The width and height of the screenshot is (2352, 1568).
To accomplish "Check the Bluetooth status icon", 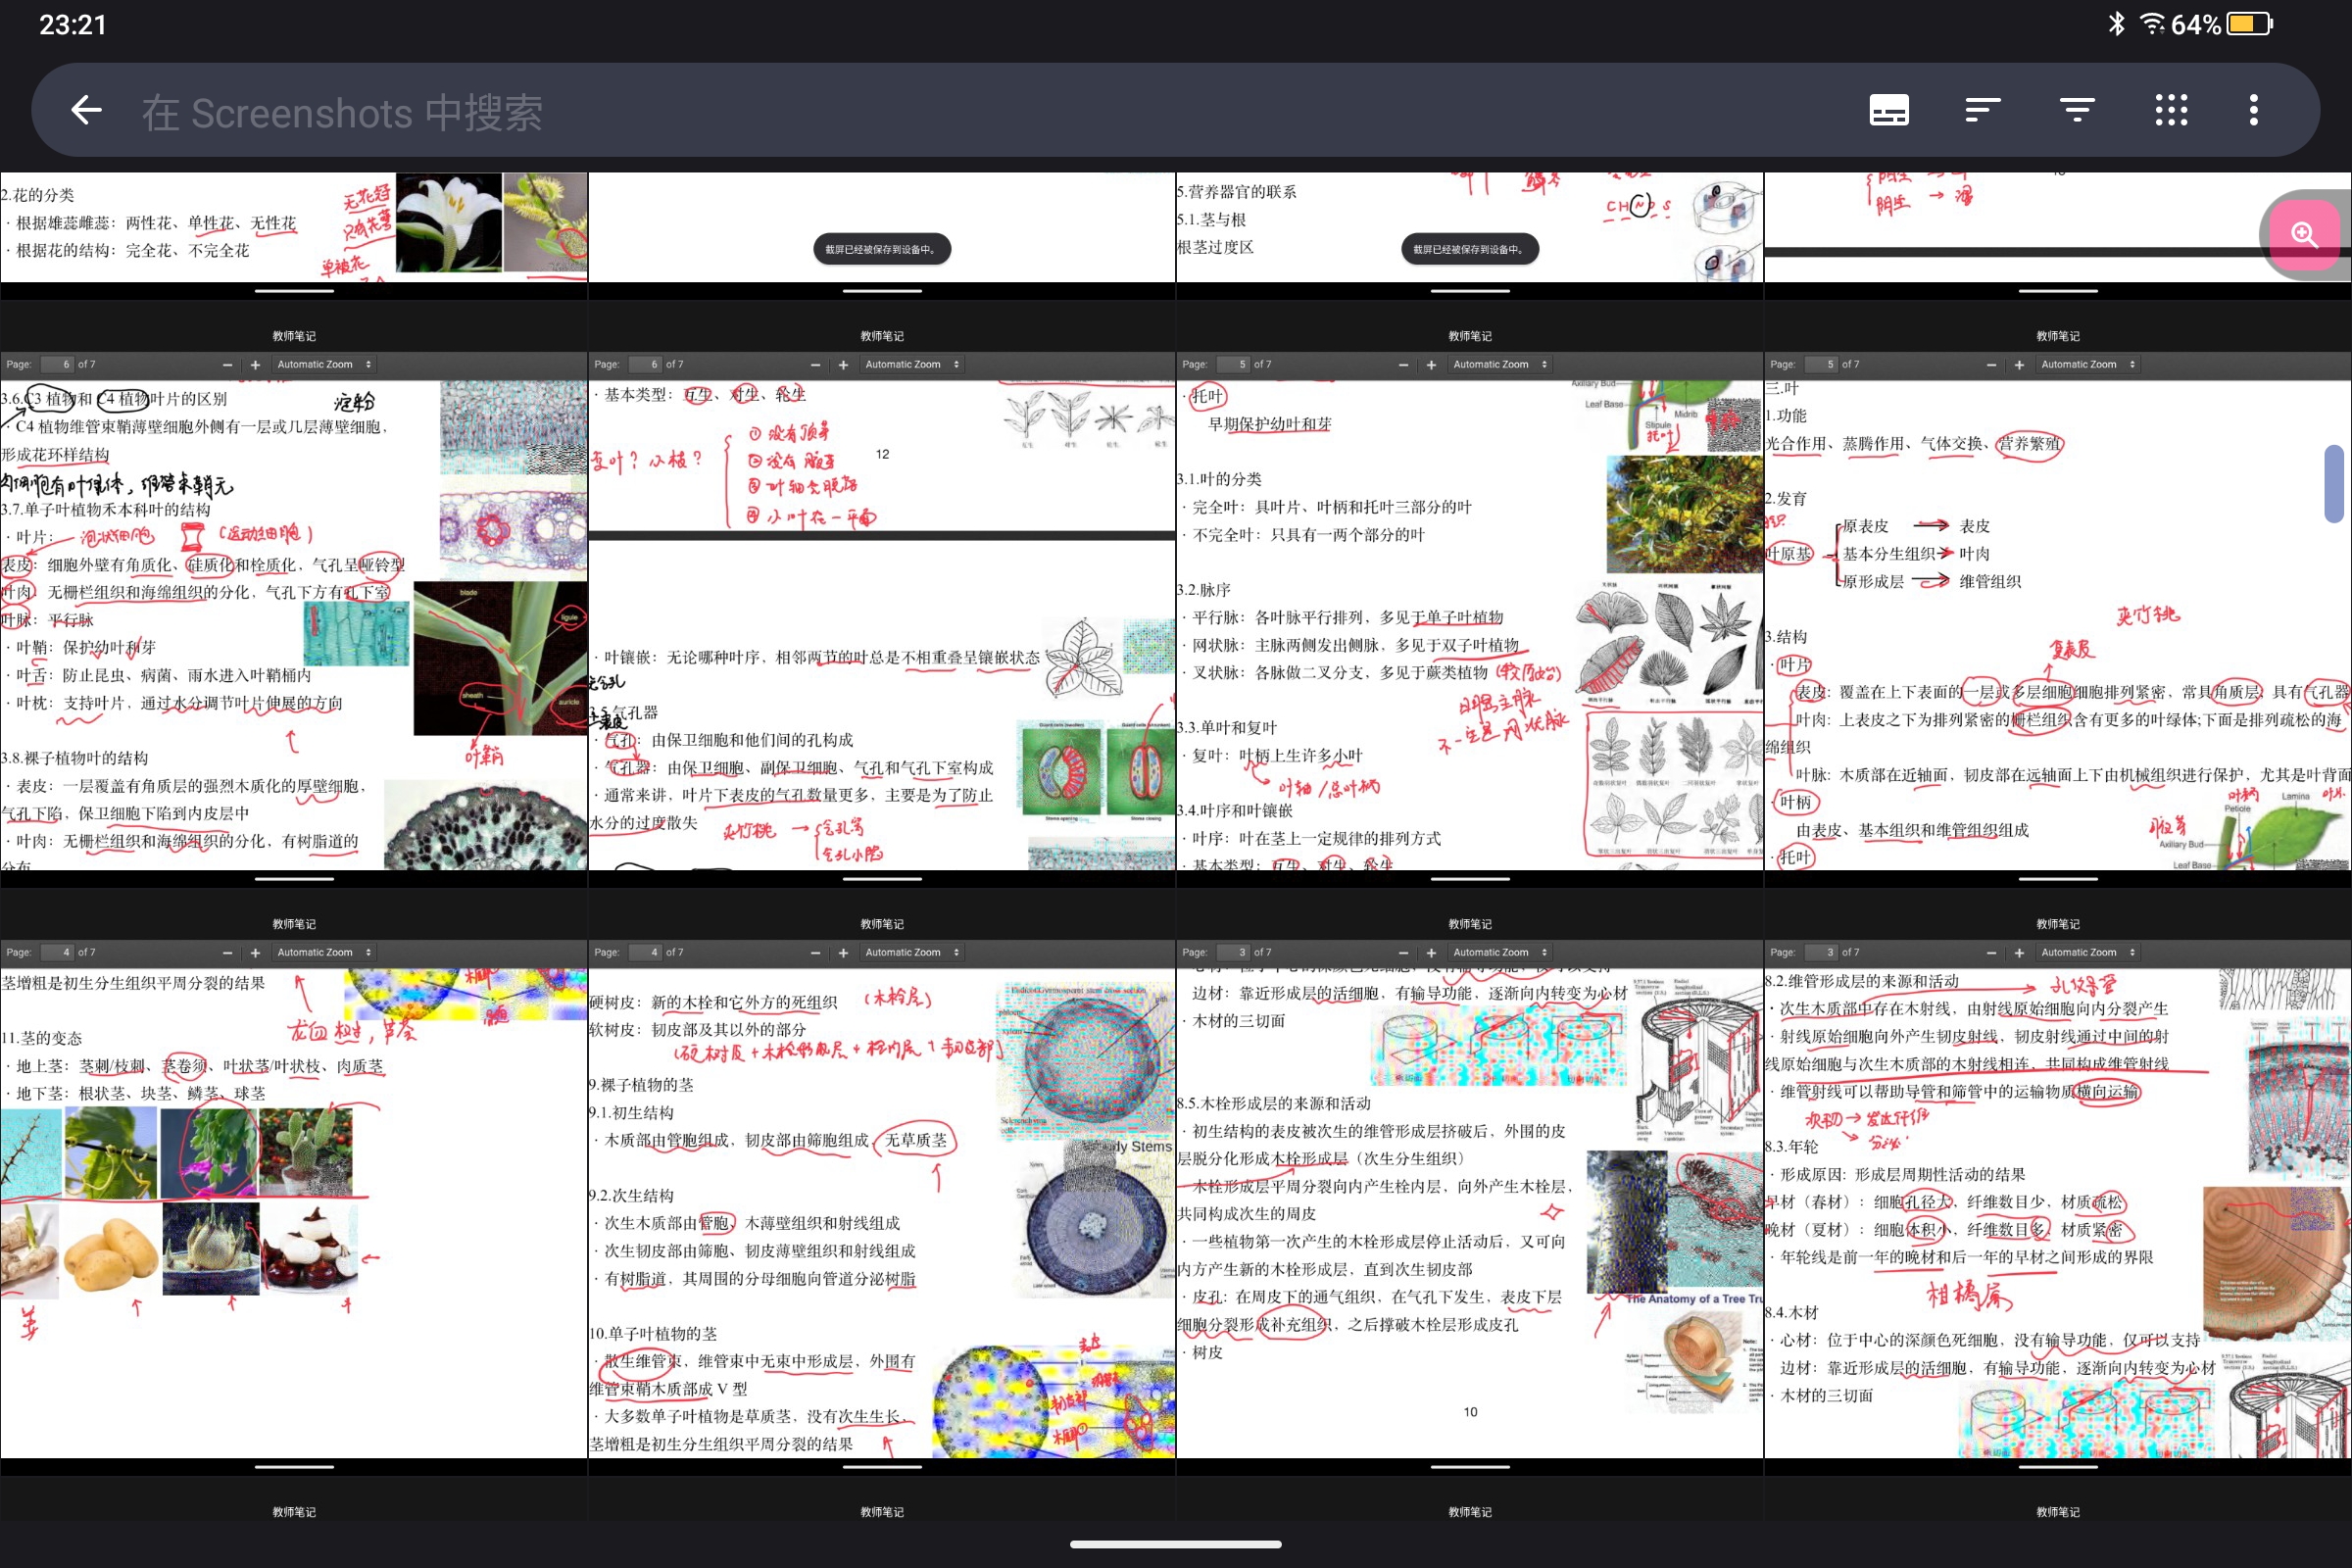I will click(2115, 24).
